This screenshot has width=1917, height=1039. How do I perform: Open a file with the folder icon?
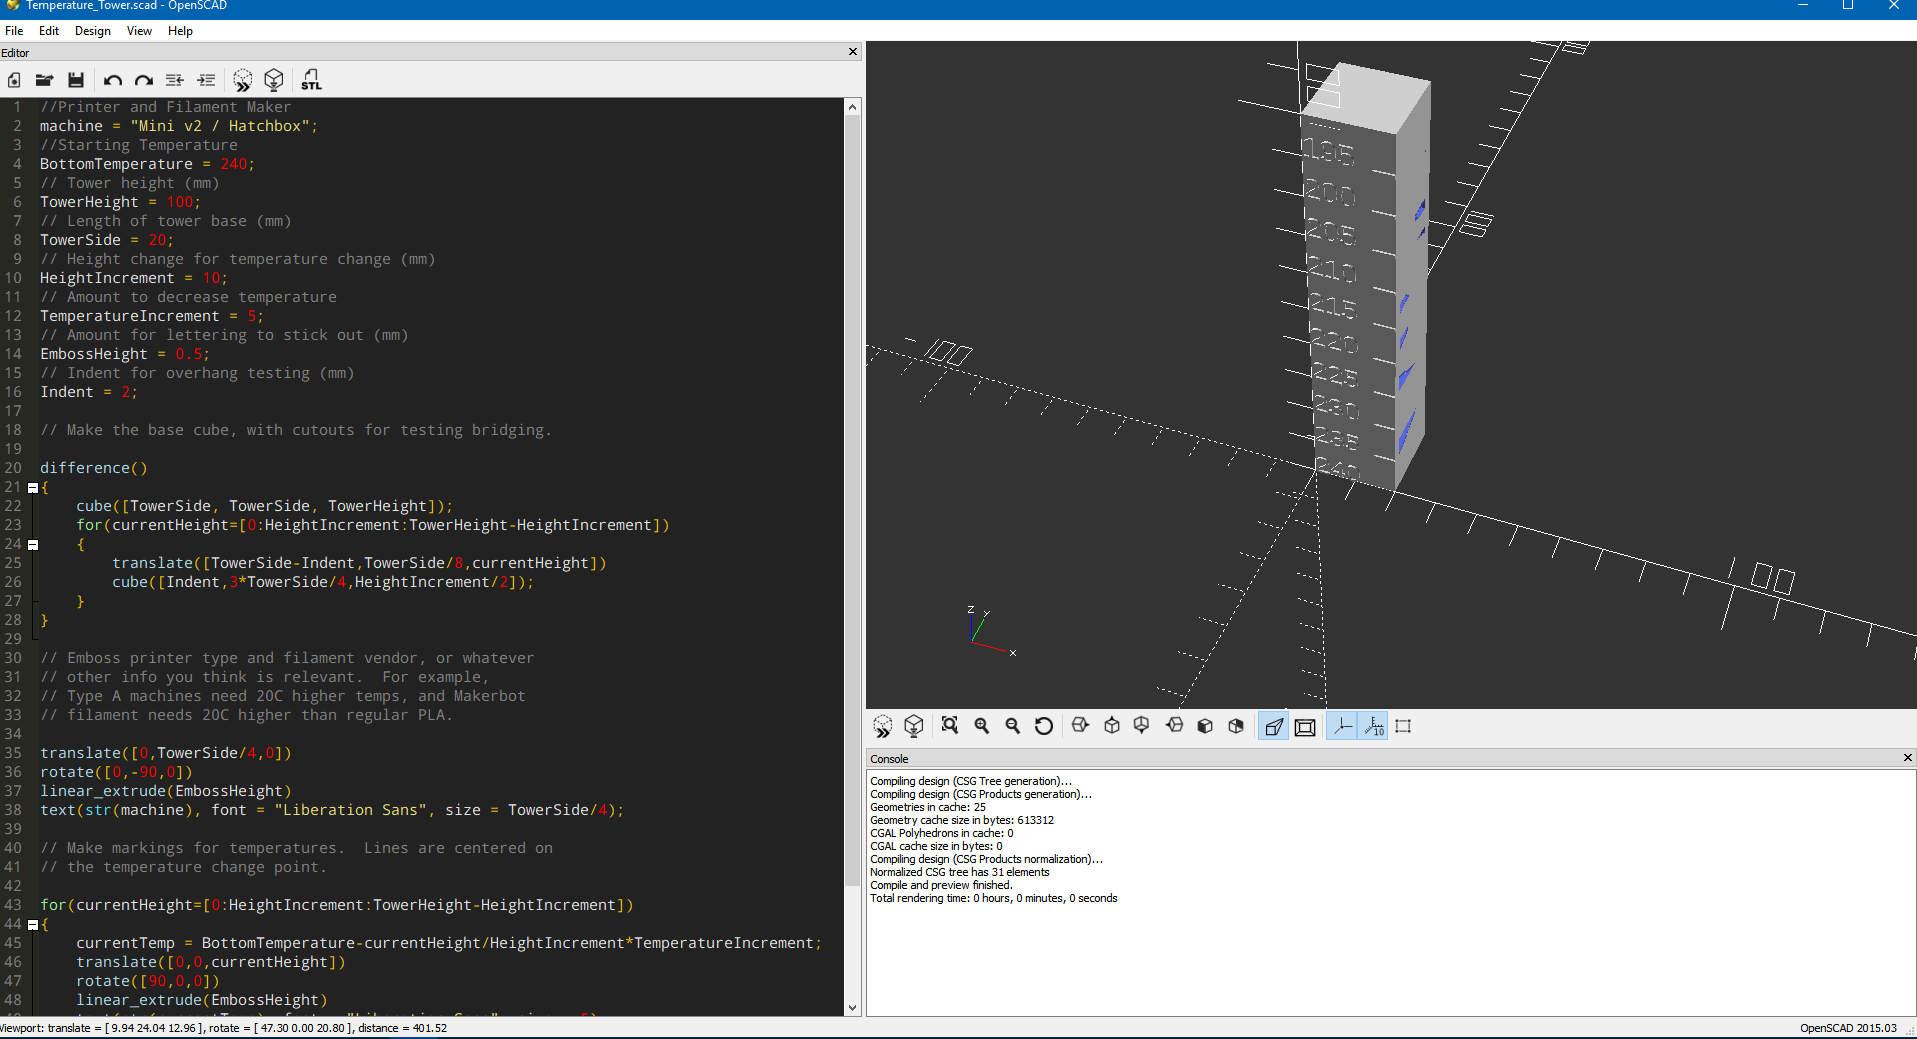(44, 80)
